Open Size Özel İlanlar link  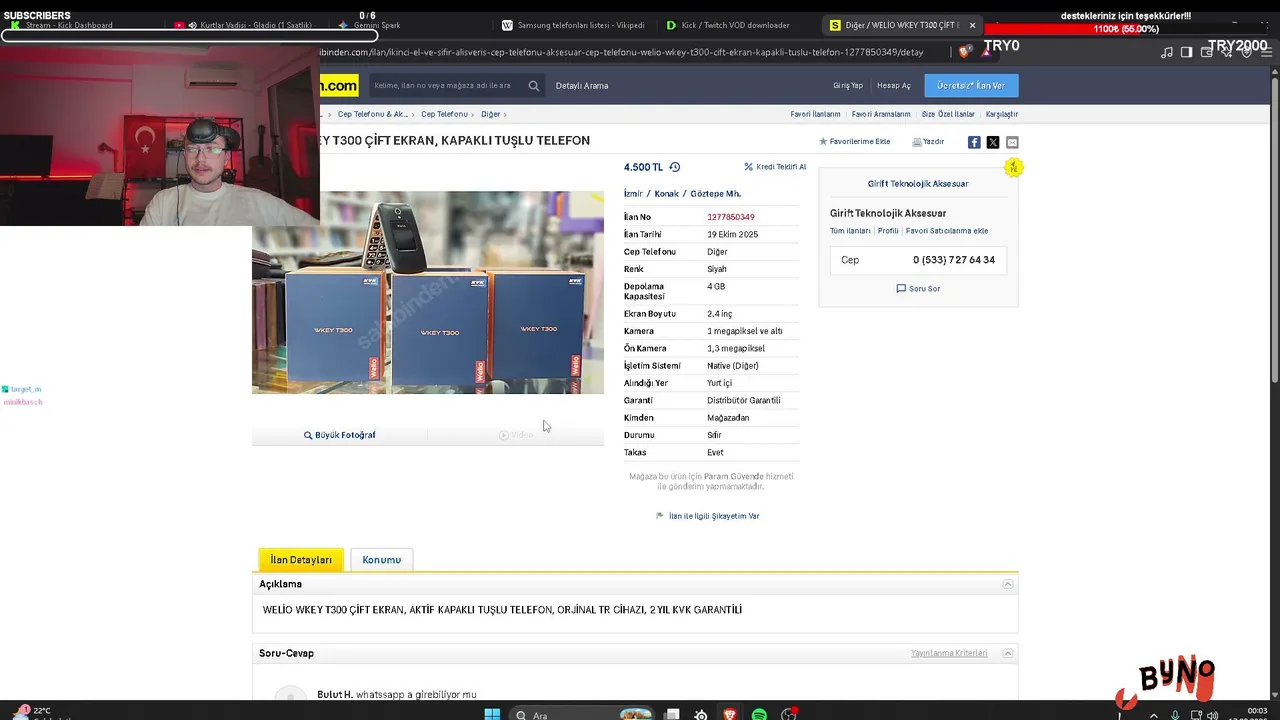click(x=948, y=114)
